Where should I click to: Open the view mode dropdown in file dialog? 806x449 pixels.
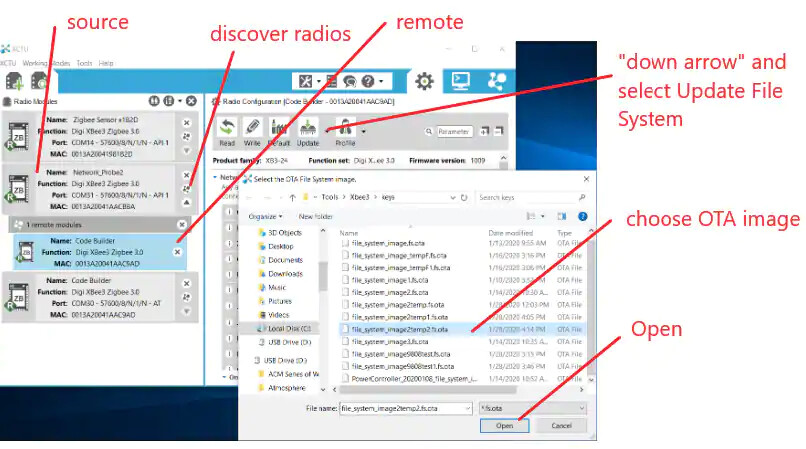[543, 217]
